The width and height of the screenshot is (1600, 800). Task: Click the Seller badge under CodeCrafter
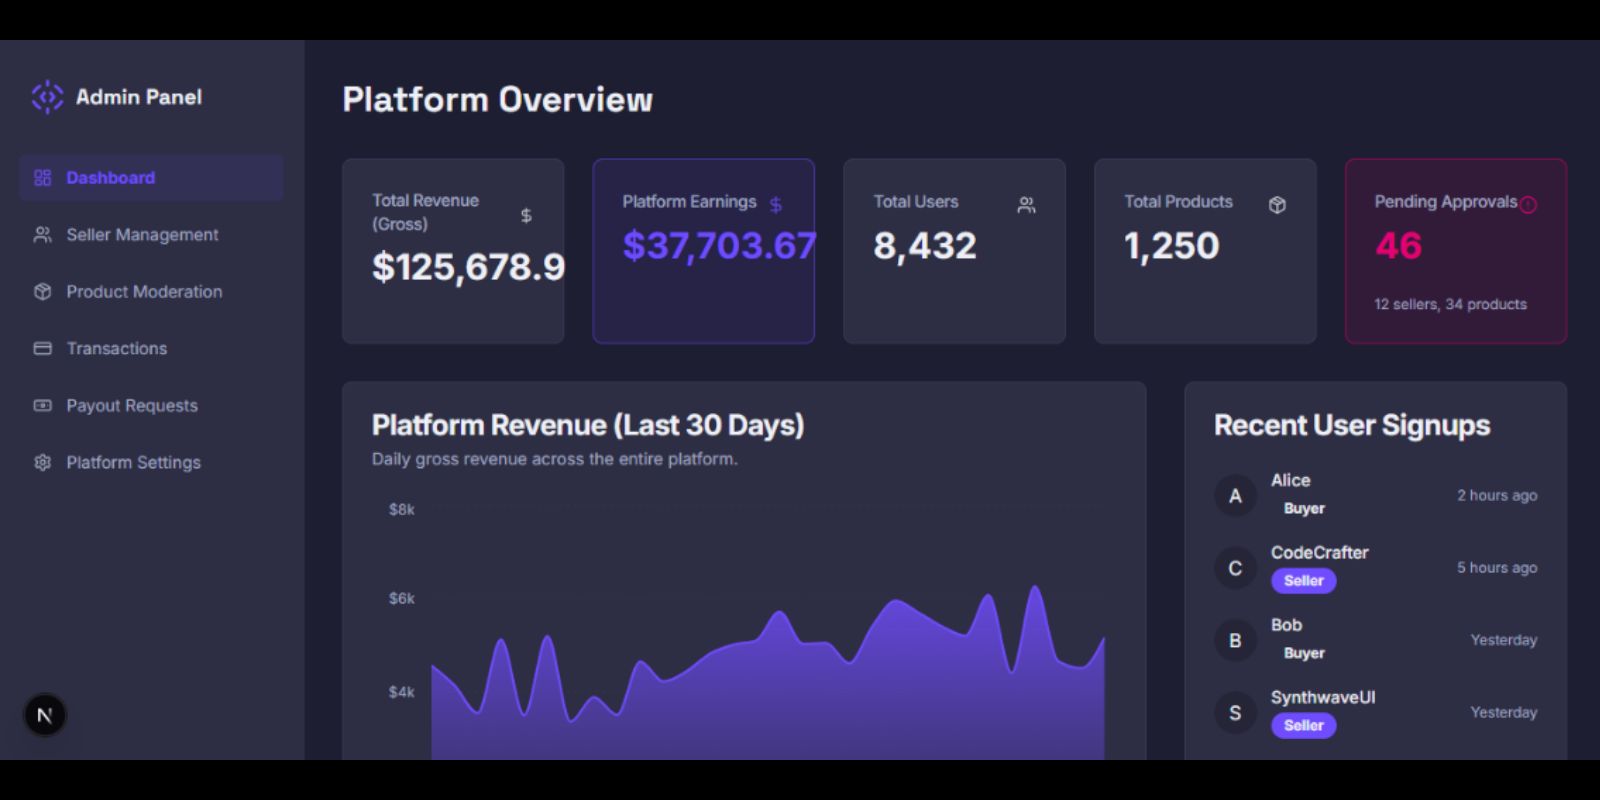point(1303,581)
